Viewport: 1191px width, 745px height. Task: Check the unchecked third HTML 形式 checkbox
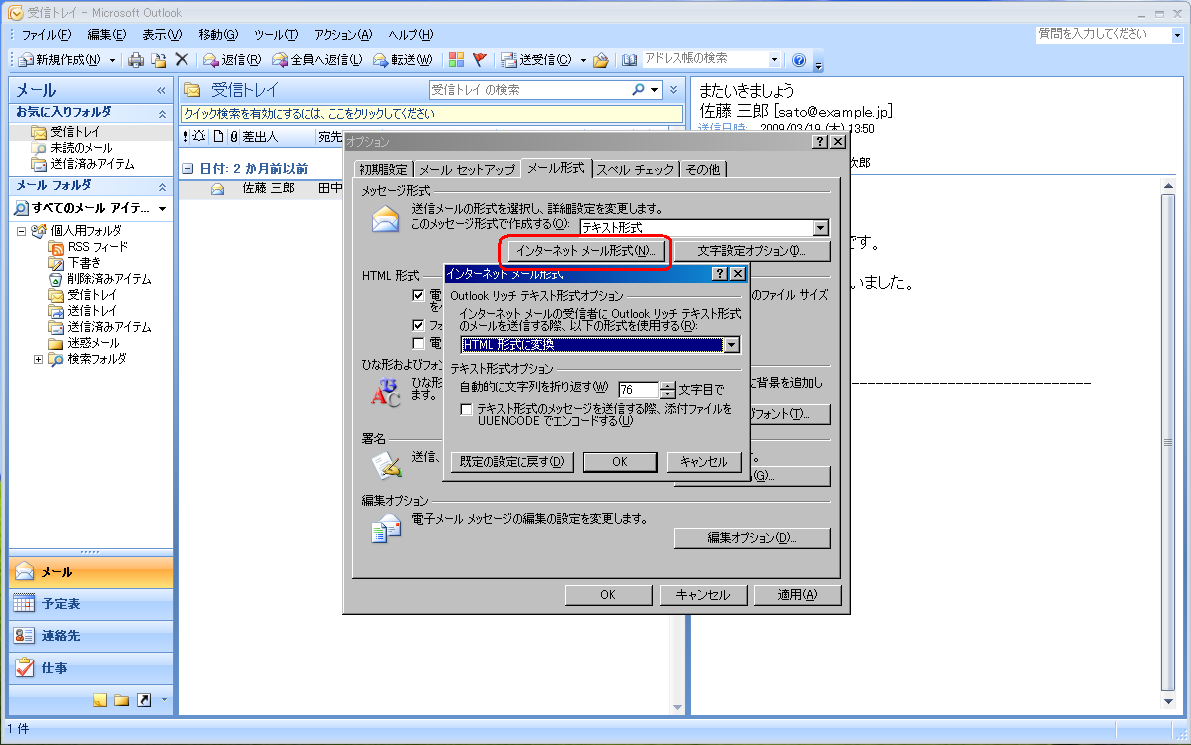click(x=418, y=343)
